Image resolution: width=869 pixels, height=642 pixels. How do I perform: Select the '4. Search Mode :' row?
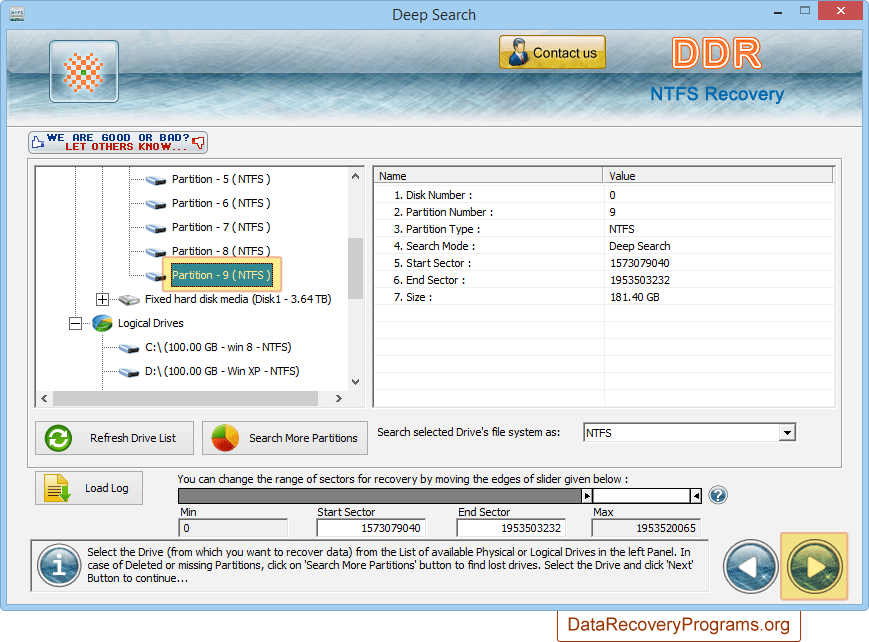click(x=604, y=246)
